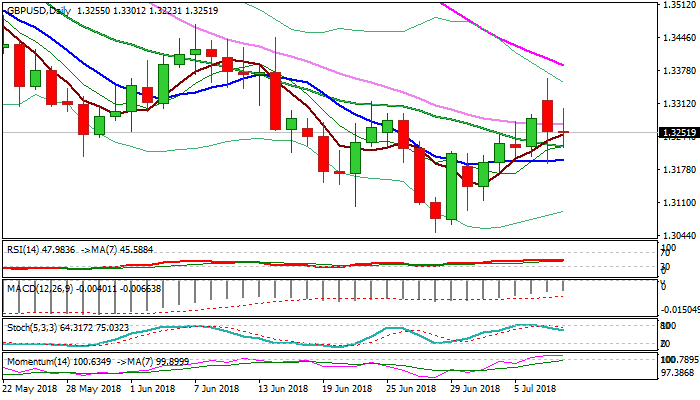This screenshot has width=700, height=400.
Task: Click the 22 May 2018 date label
Action: (x=30, y=389)
